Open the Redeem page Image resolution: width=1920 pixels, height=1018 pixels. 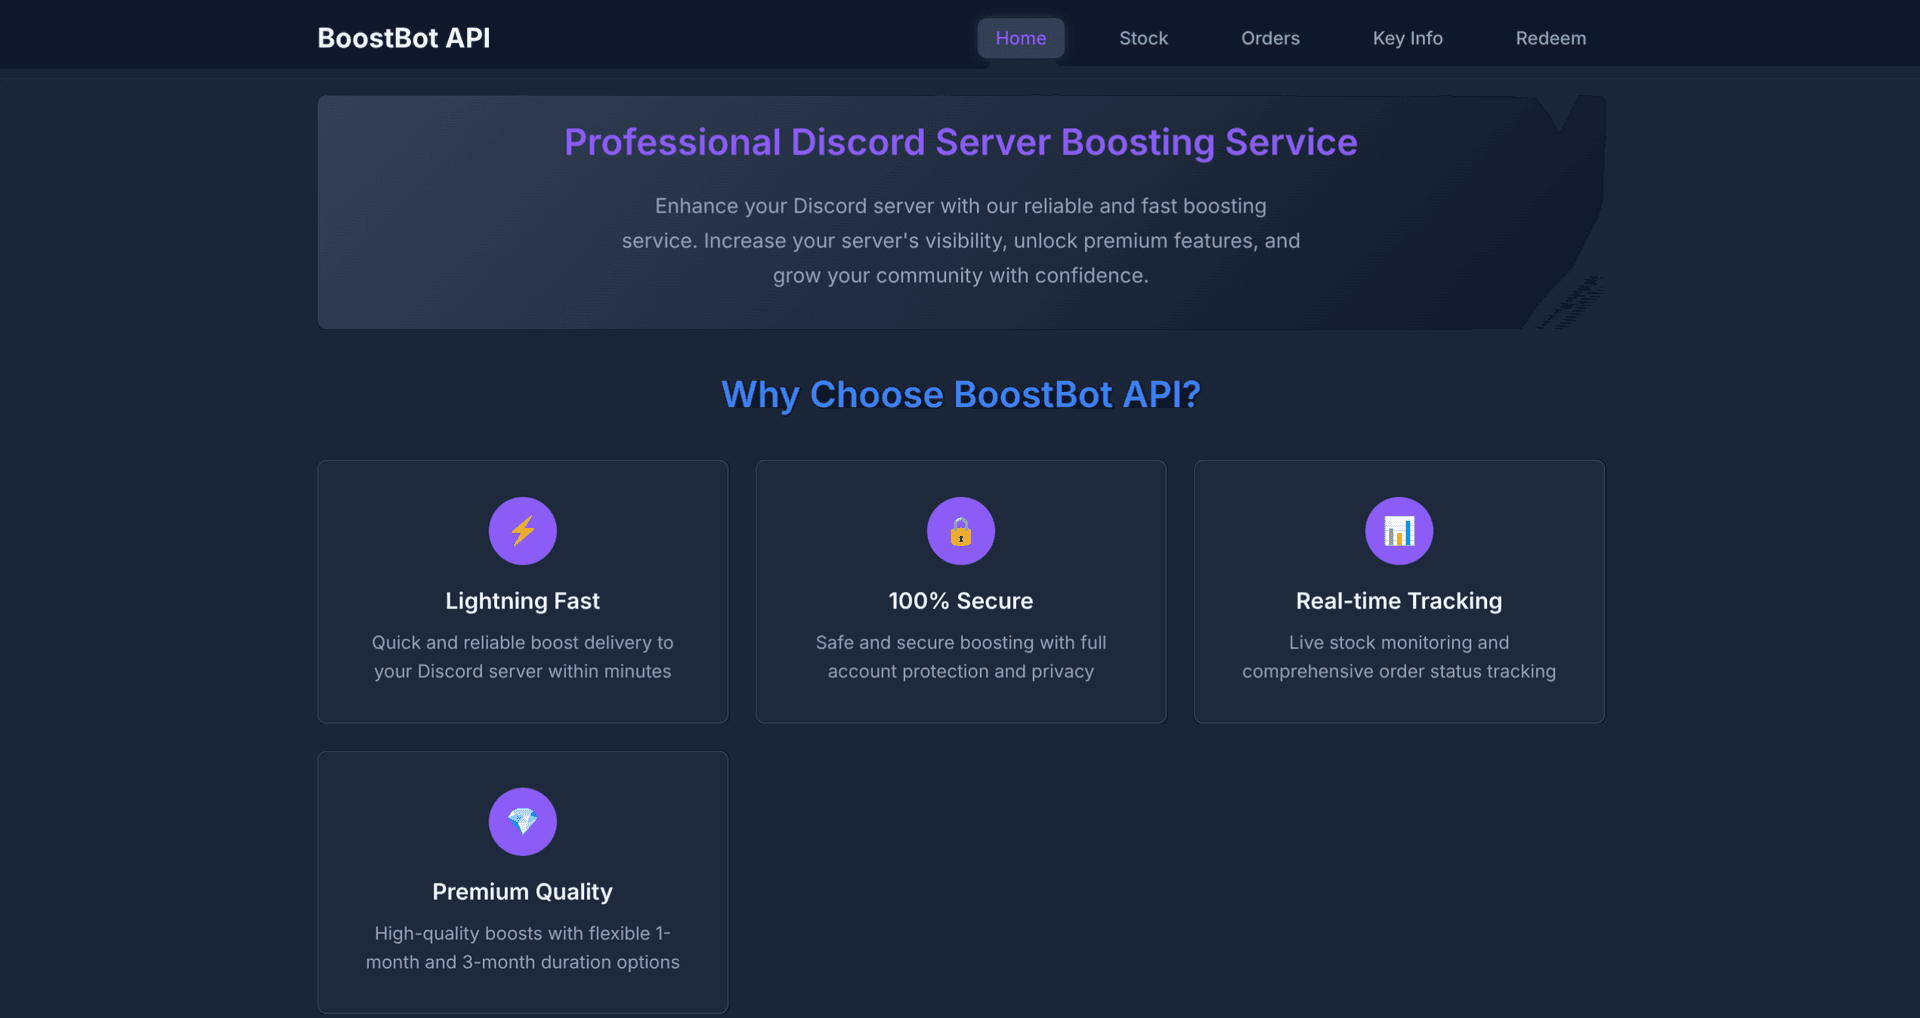click(x=1550, y=38)
